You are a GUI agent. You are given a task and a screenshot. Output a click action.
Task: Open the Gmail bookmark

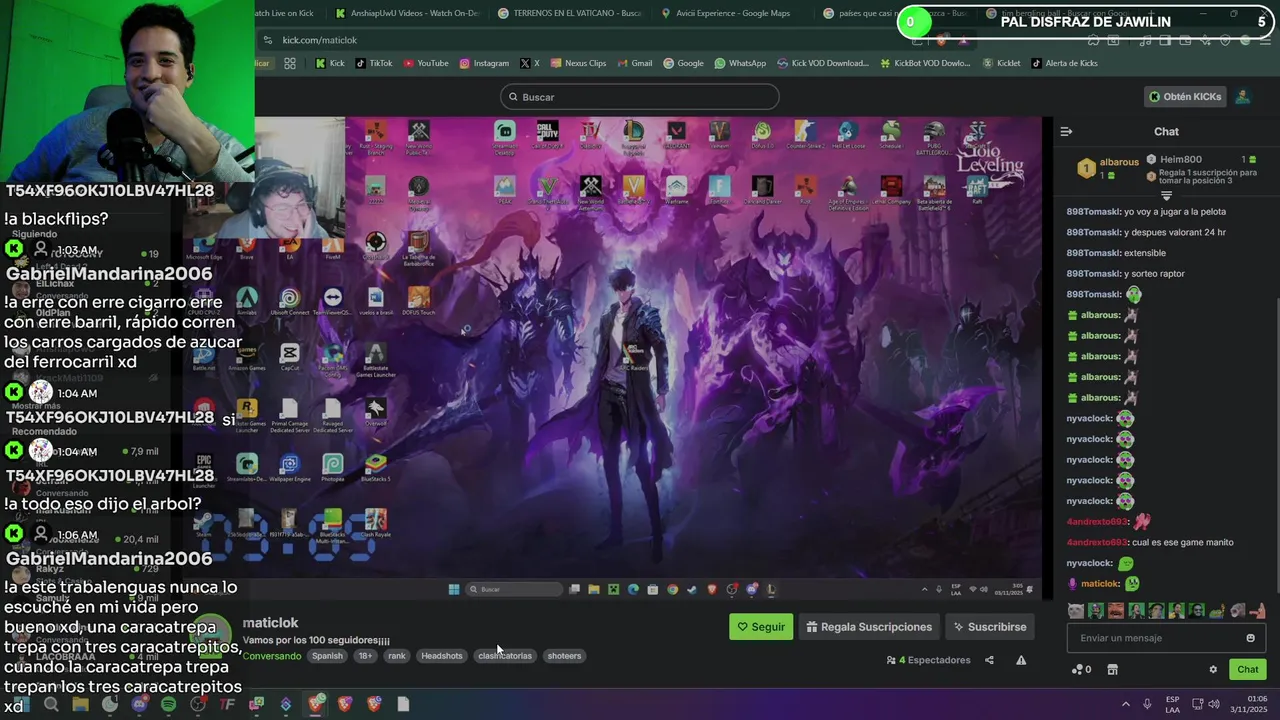(x=634, y=63)
